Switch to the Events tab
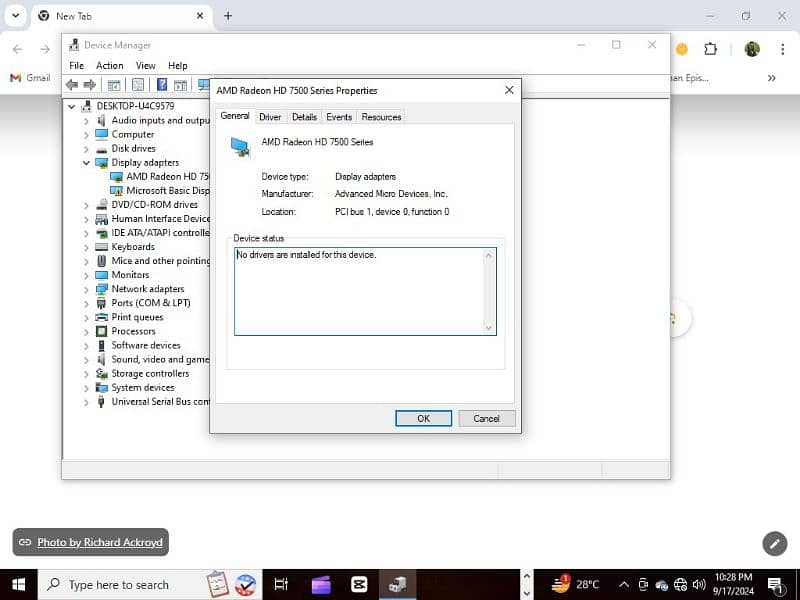800x600 pixels. [339, 117]
